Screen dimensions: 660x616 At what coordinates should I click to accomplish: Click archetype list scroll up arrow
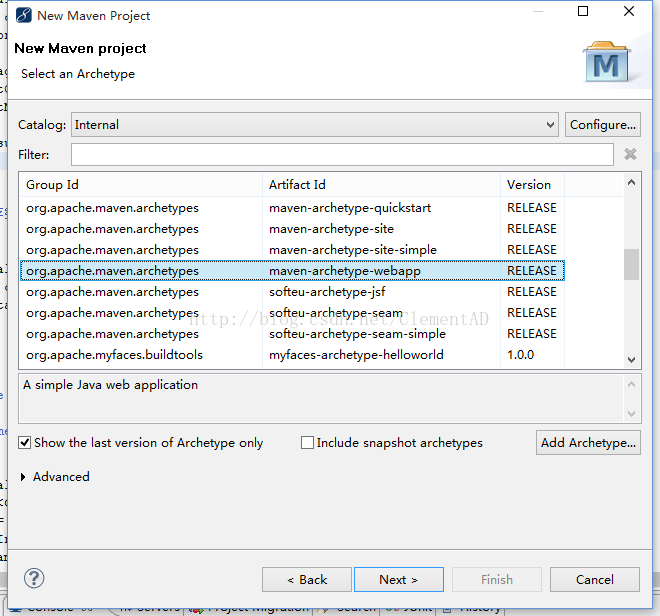[631, 182]
